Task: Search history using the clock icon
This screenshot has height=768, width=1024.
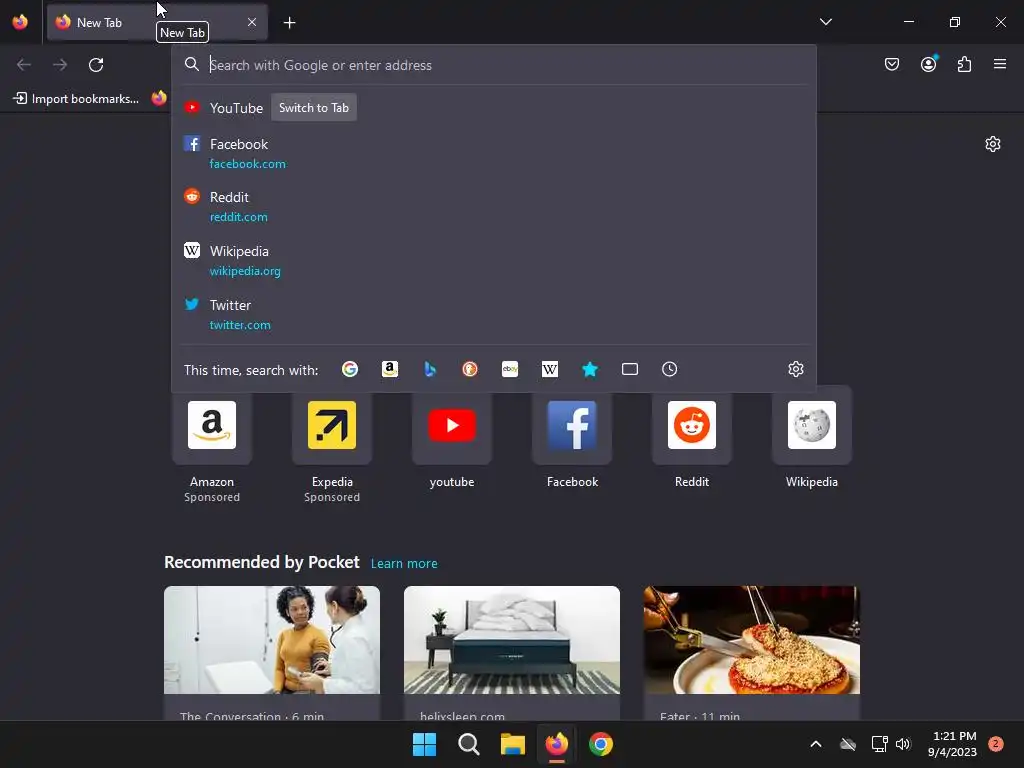Action: 669,370
